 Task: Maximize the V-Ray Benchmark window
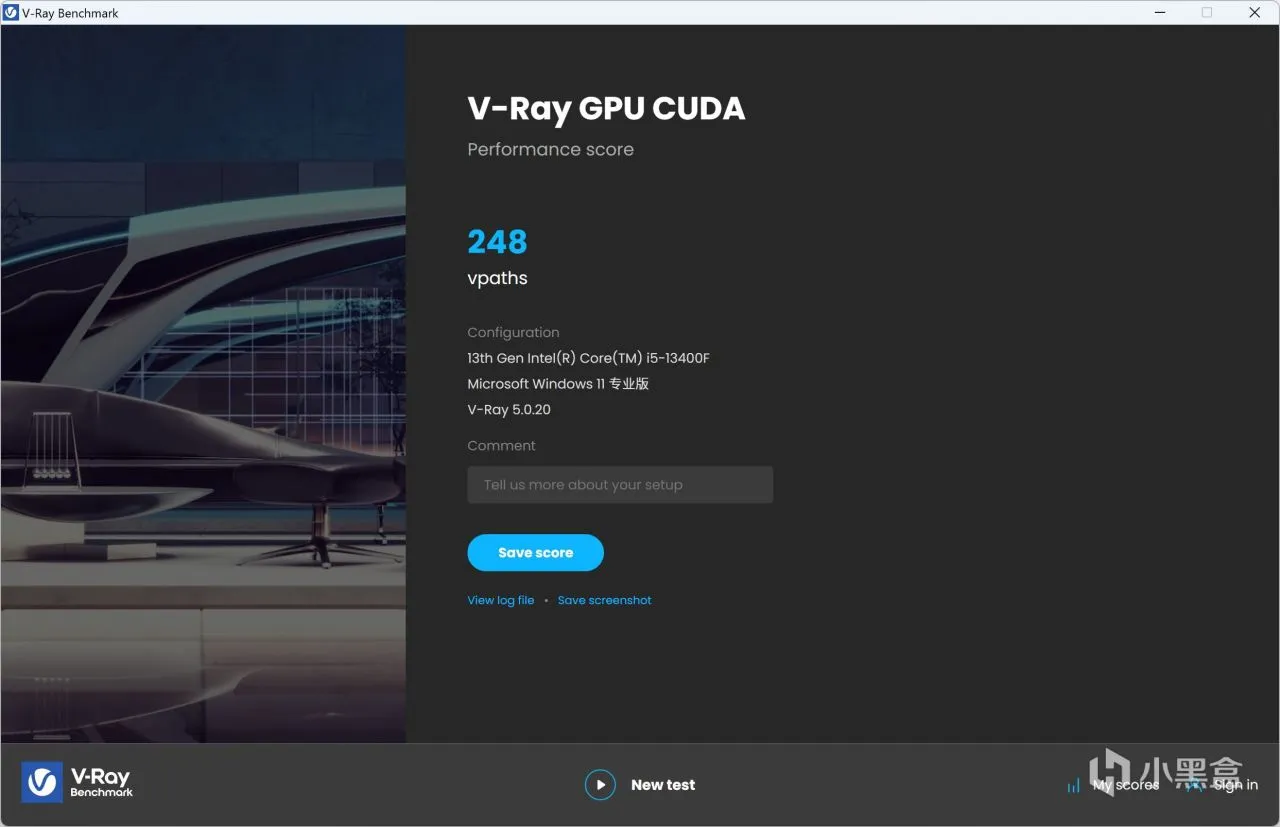tap(1207, 13)
